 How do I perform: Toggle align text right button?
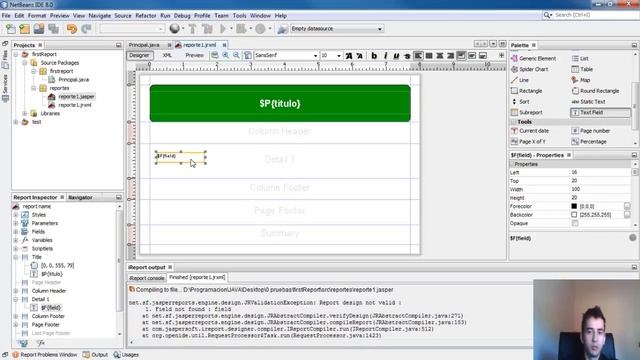(450, 56)
